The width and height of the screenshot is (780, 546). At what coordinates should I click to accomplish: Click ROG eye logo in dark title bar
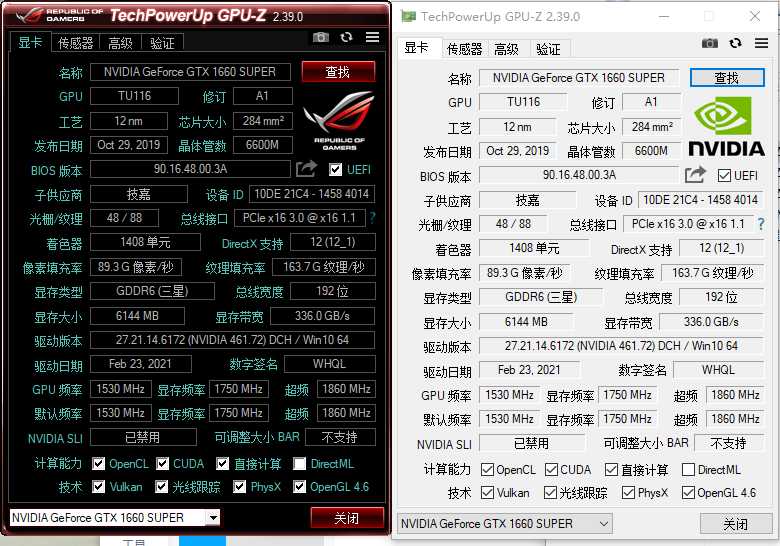[x=29, y=15]
